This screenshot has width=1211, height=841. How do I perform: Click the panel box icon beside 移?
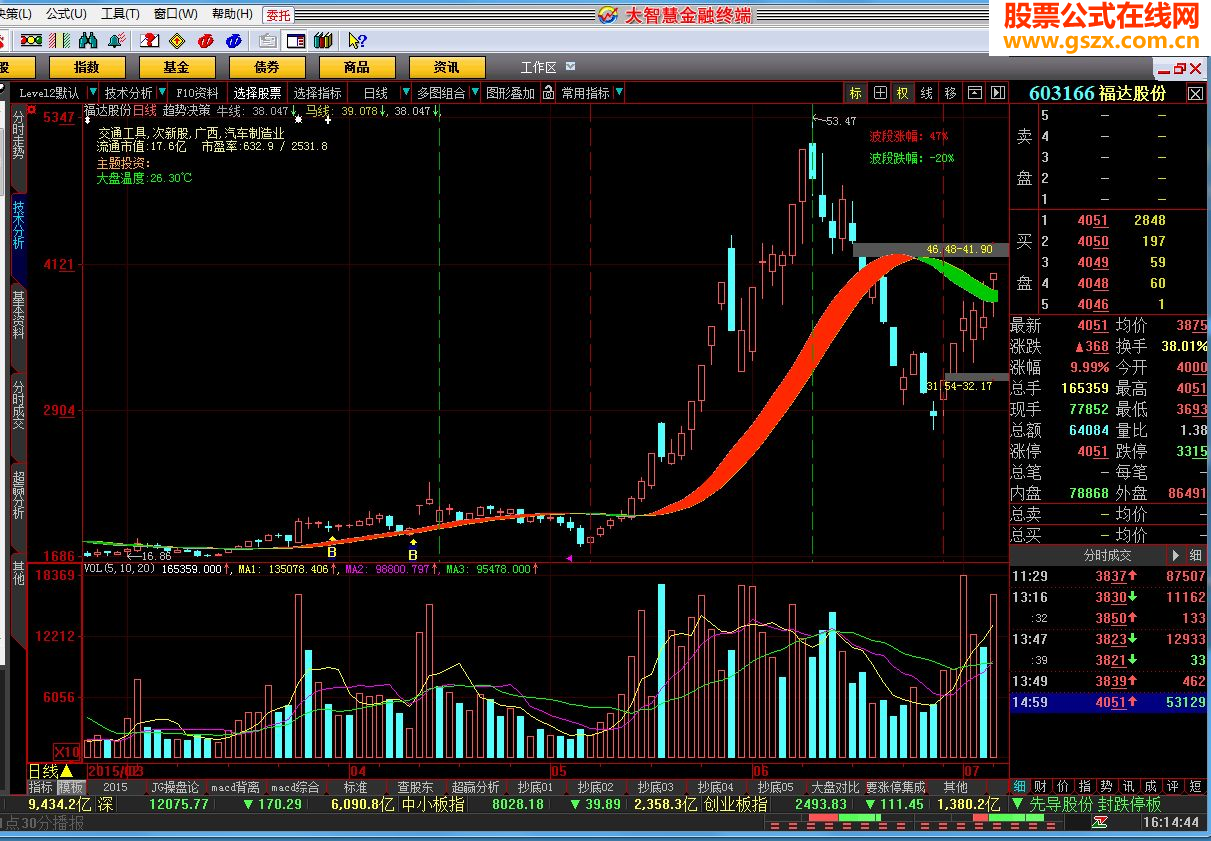pos(975,93)
